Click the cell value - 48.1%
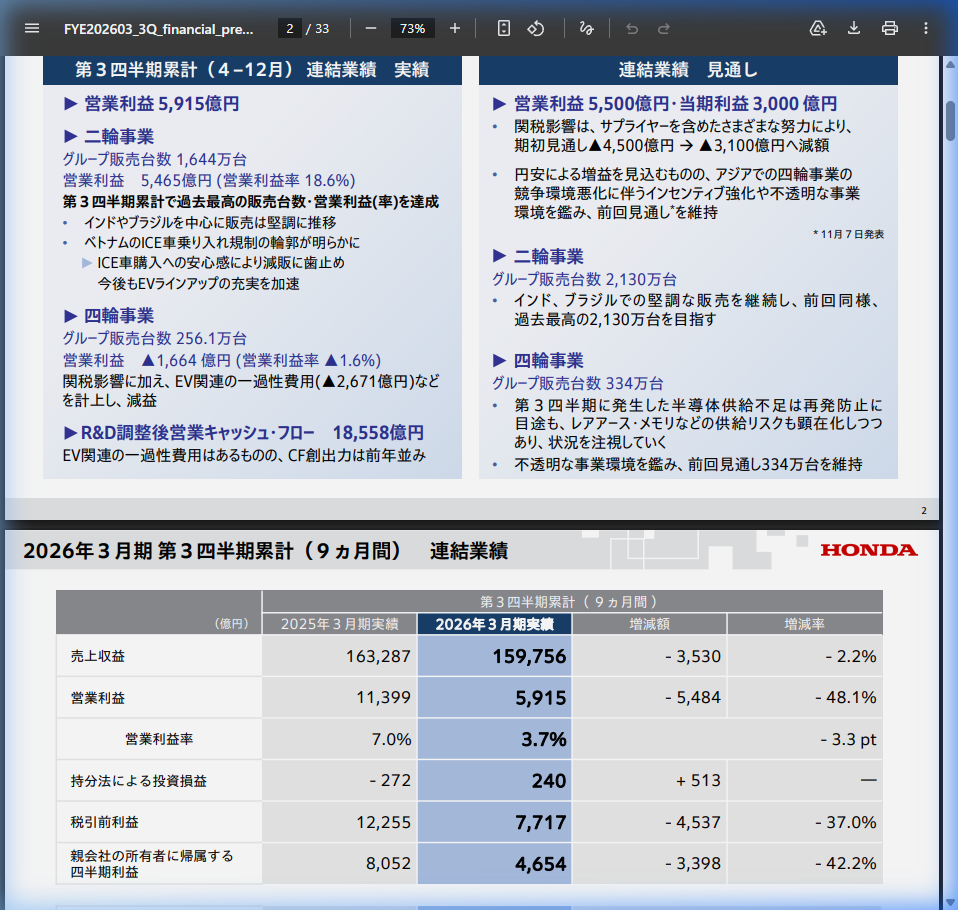Screen dimensions: 958x910 [x=846, y=697]
